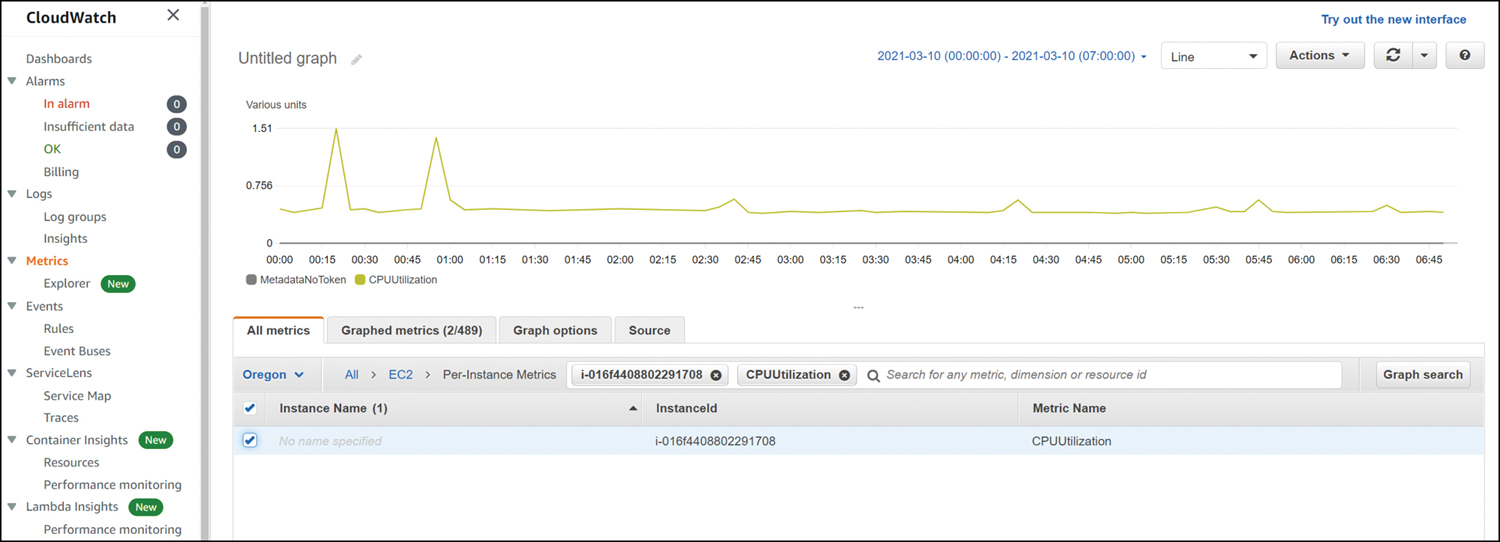Collapse the ServiceLens section in sidebar
The image size is (1500, 542).
point(12,373)
